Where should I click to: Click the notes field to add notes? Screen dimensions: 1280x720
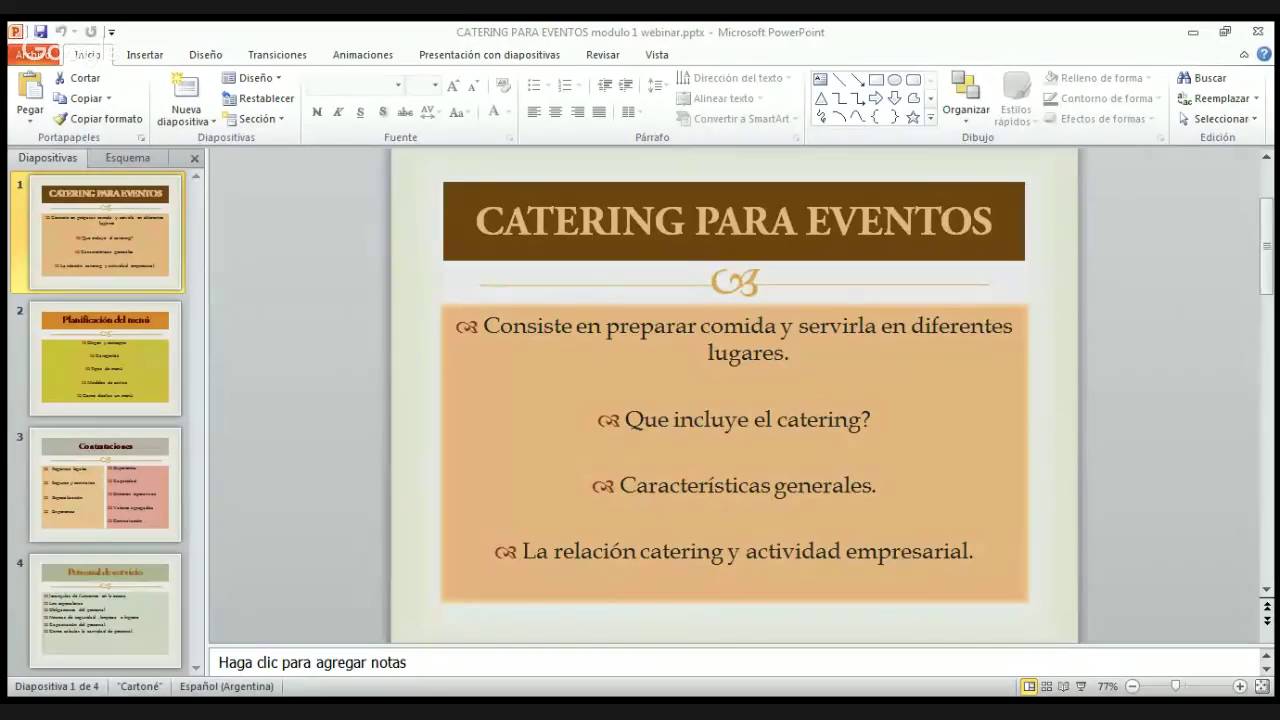(x=733, y=662)
